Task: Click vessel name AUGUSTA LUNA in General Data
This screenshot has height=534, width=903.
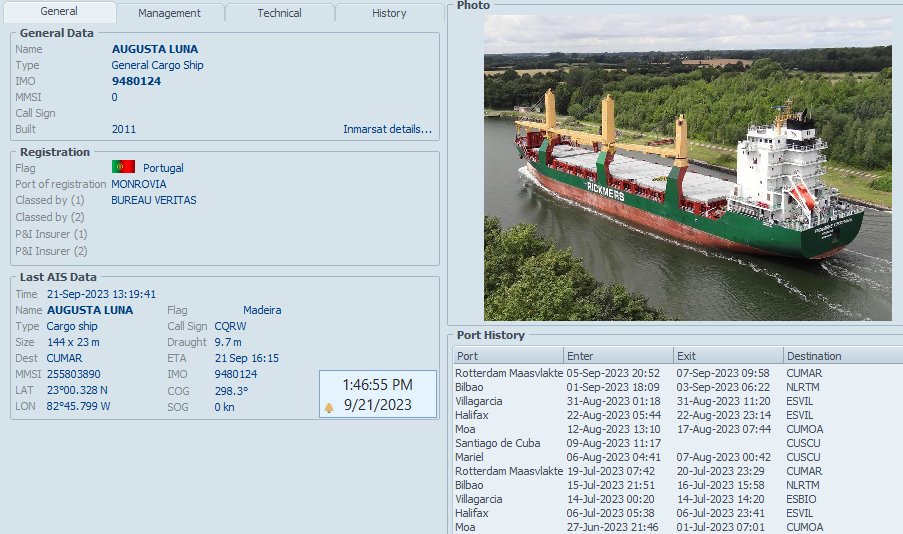Action: point(155,49)
